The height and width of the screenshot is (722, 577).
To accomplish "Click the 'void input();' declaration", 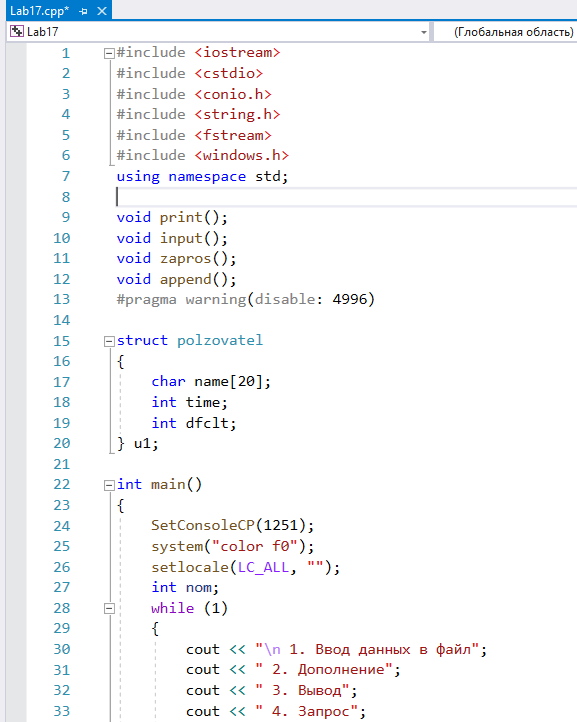I will [x=172, y=238].
